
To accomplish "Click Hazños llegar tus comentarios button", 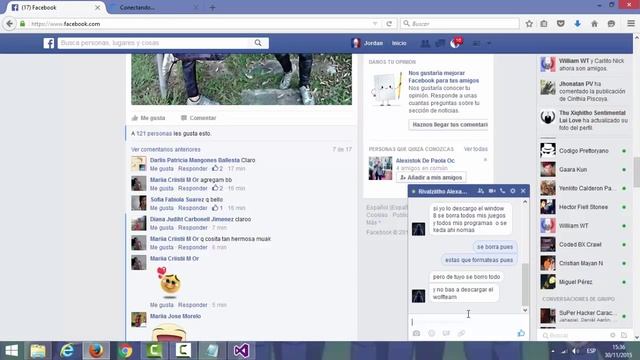I will coord(449,124).
